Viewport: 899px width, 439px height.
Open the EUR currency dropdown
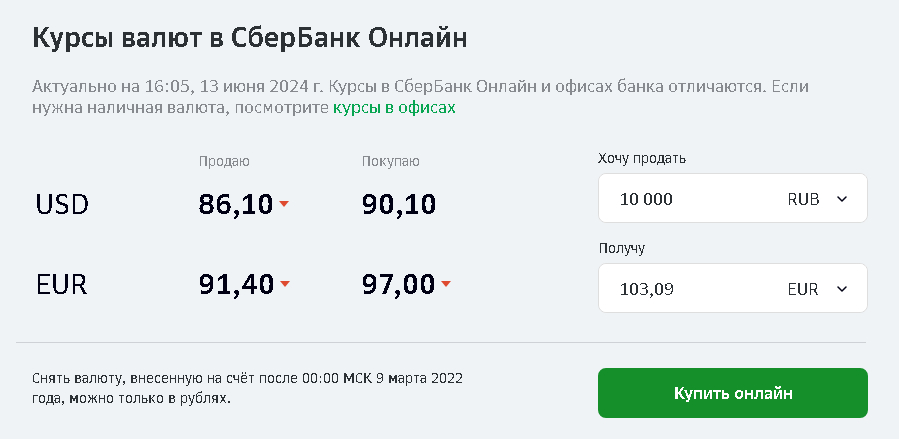(817, 289)
